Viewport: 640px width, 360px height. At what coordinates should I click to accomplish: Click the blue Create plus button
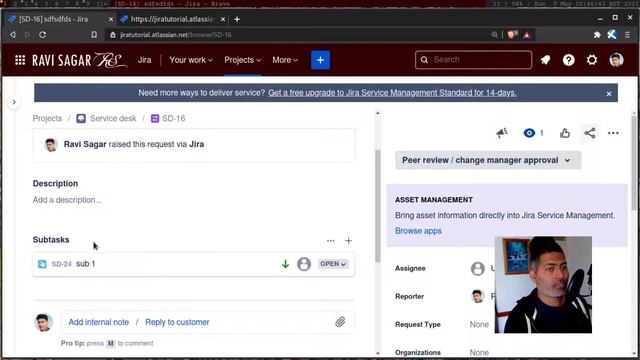[320, 60]
